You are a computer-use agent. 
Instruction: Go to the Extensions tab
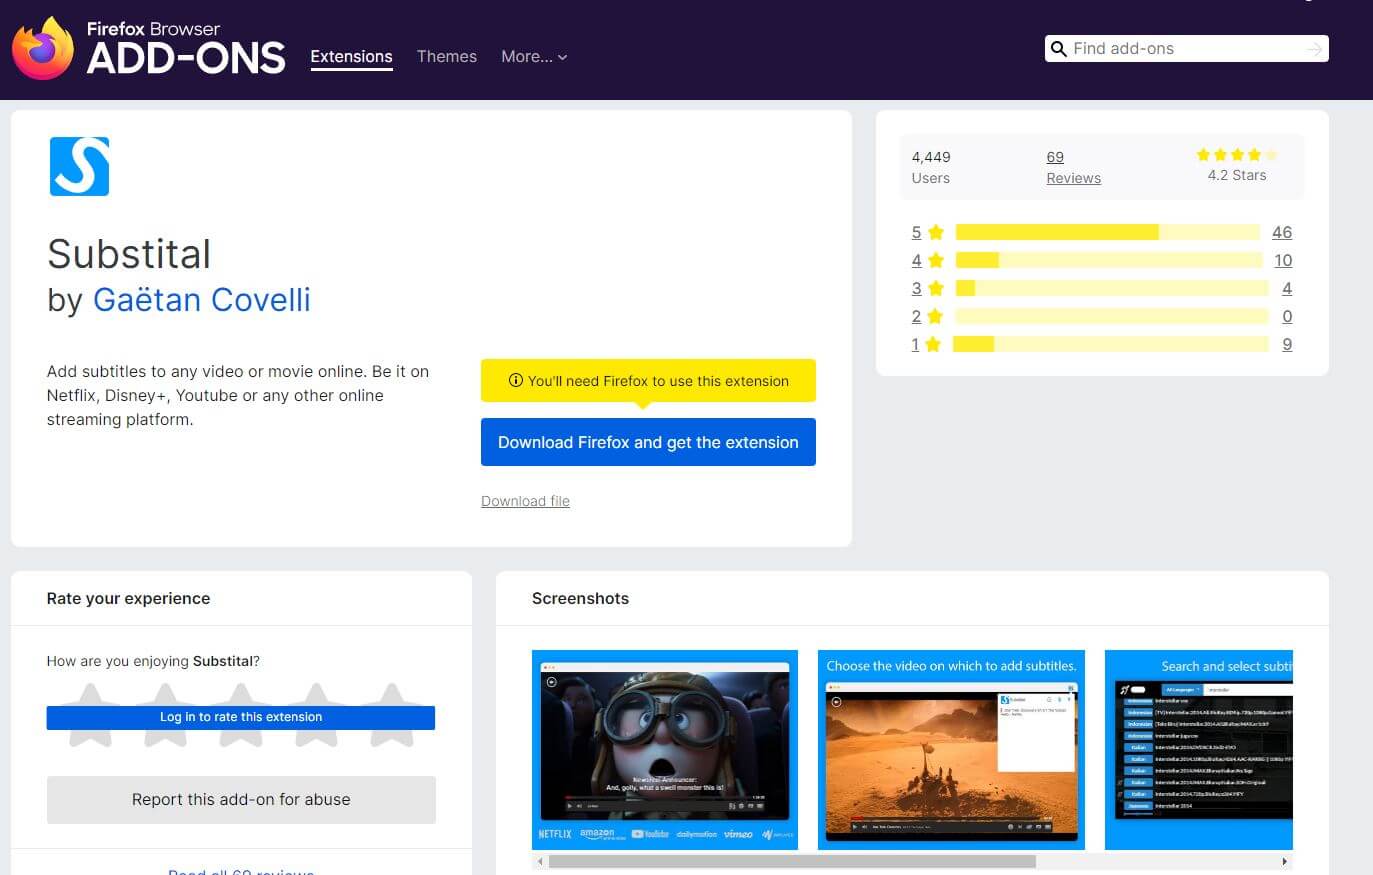click(x=351, y=57)
